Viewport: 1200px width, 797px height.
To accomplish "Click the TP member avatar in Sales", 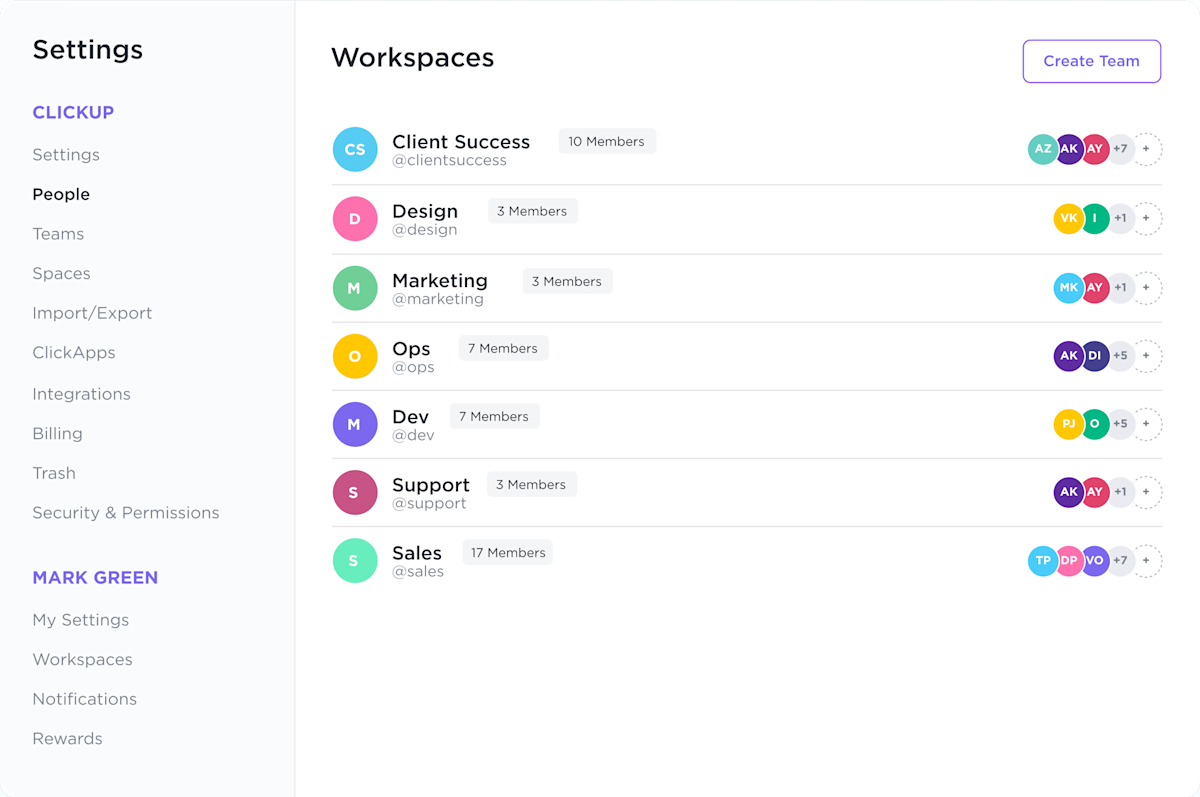I will pyautogui.click(x=1043, y=561).
